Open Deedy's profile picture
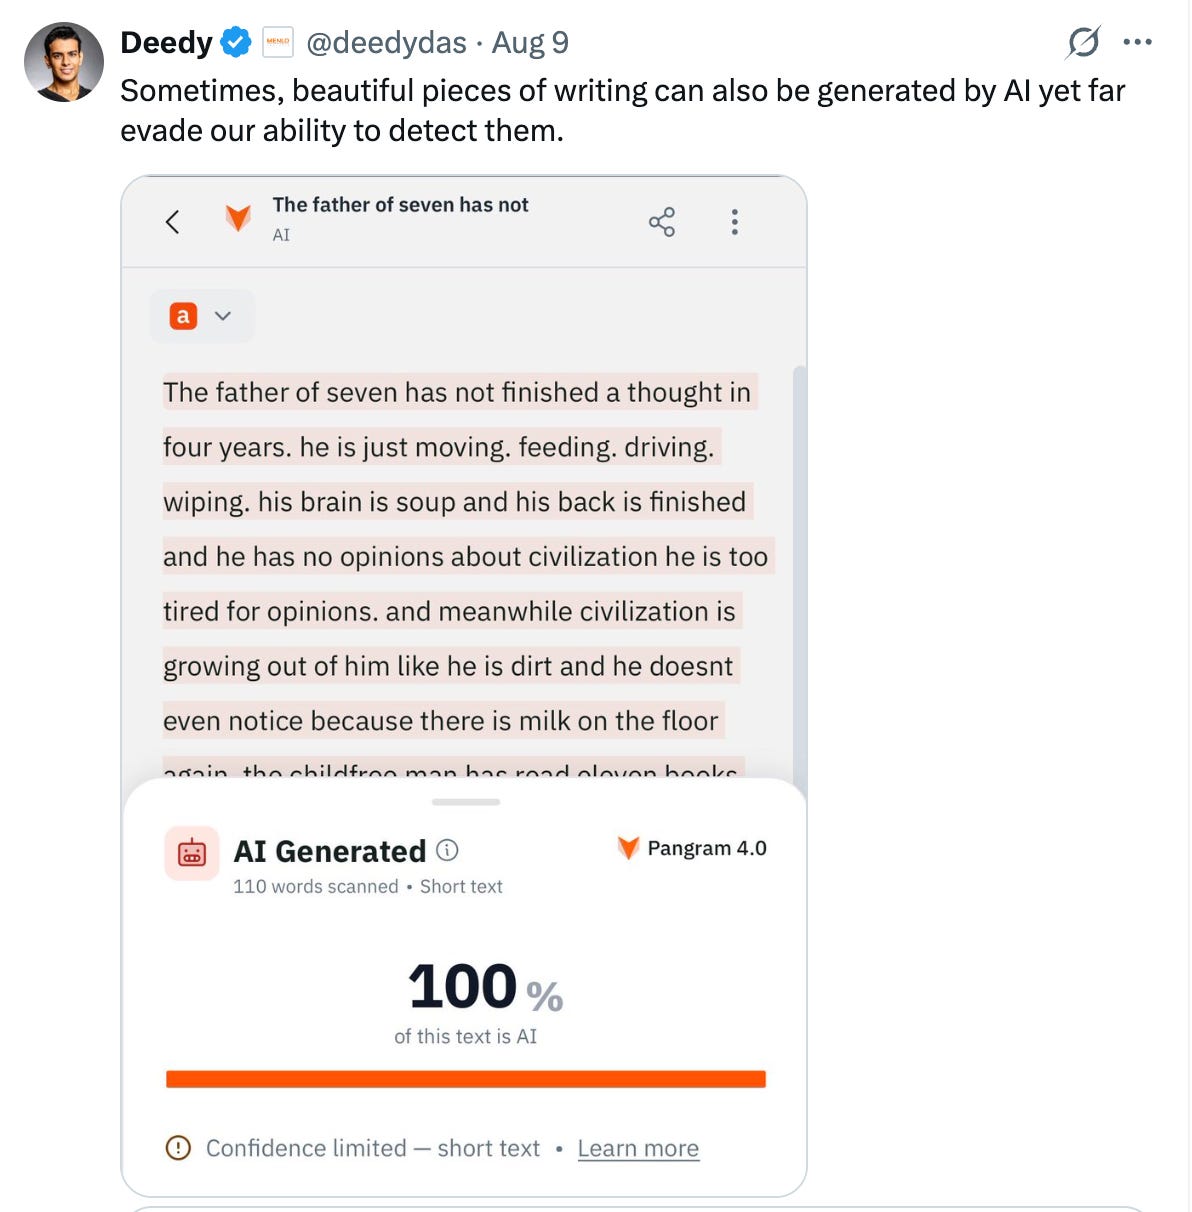 pyautogui.click(x=64, y=62)
